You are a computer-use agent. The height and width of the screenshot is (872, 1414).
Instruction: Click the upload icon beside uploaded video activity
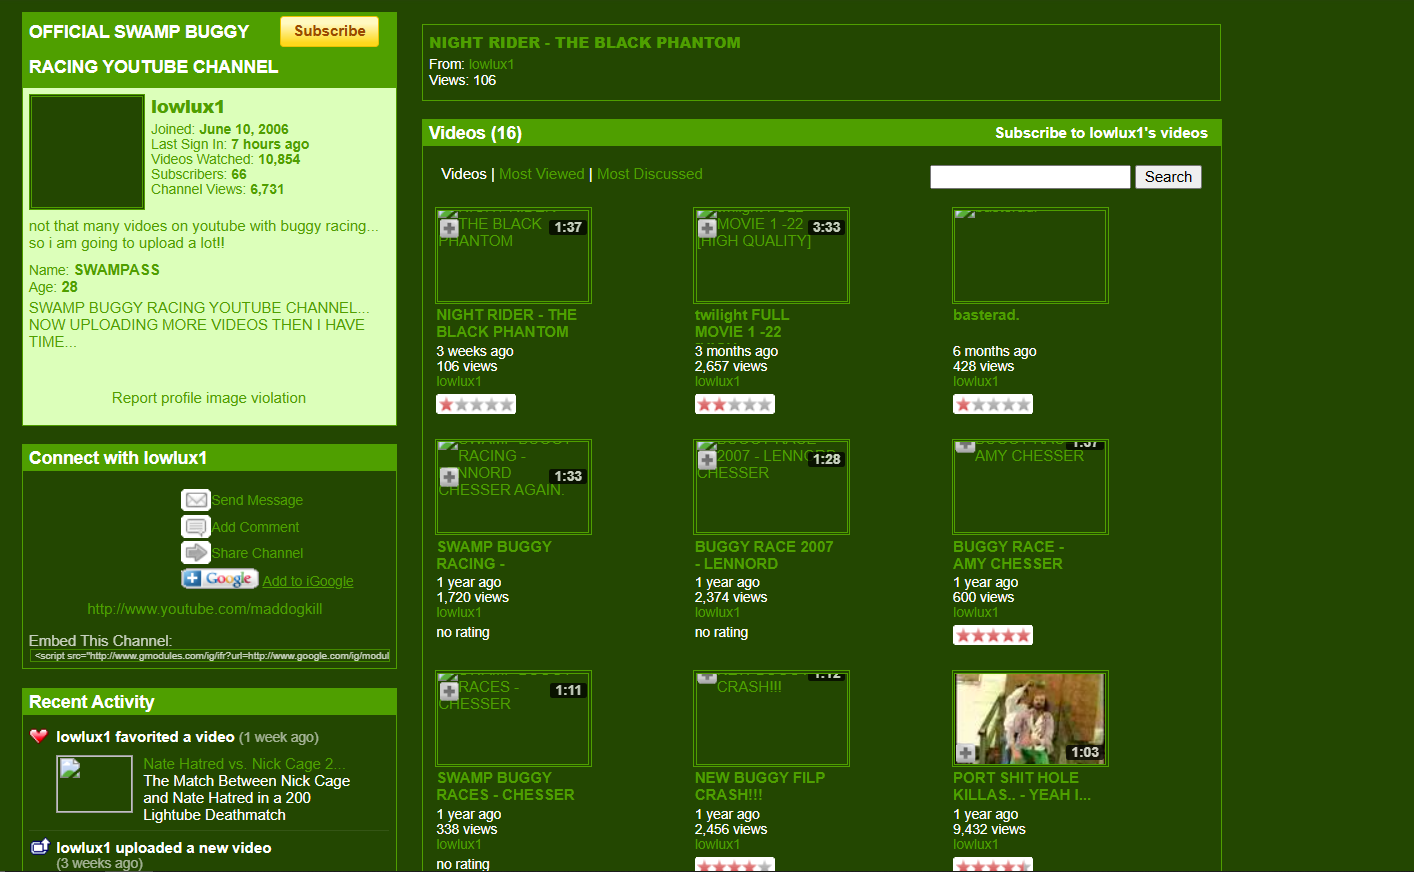pos(40,847)
